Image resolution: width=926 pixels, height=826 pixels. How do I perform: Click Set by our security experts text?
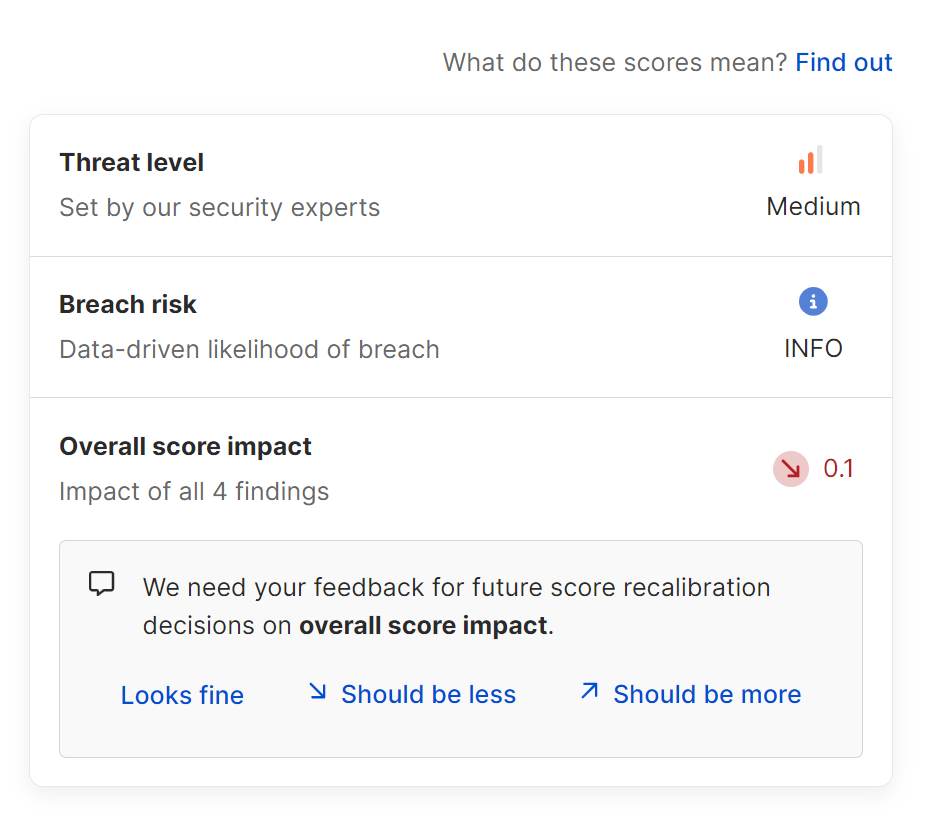[220, 207]
